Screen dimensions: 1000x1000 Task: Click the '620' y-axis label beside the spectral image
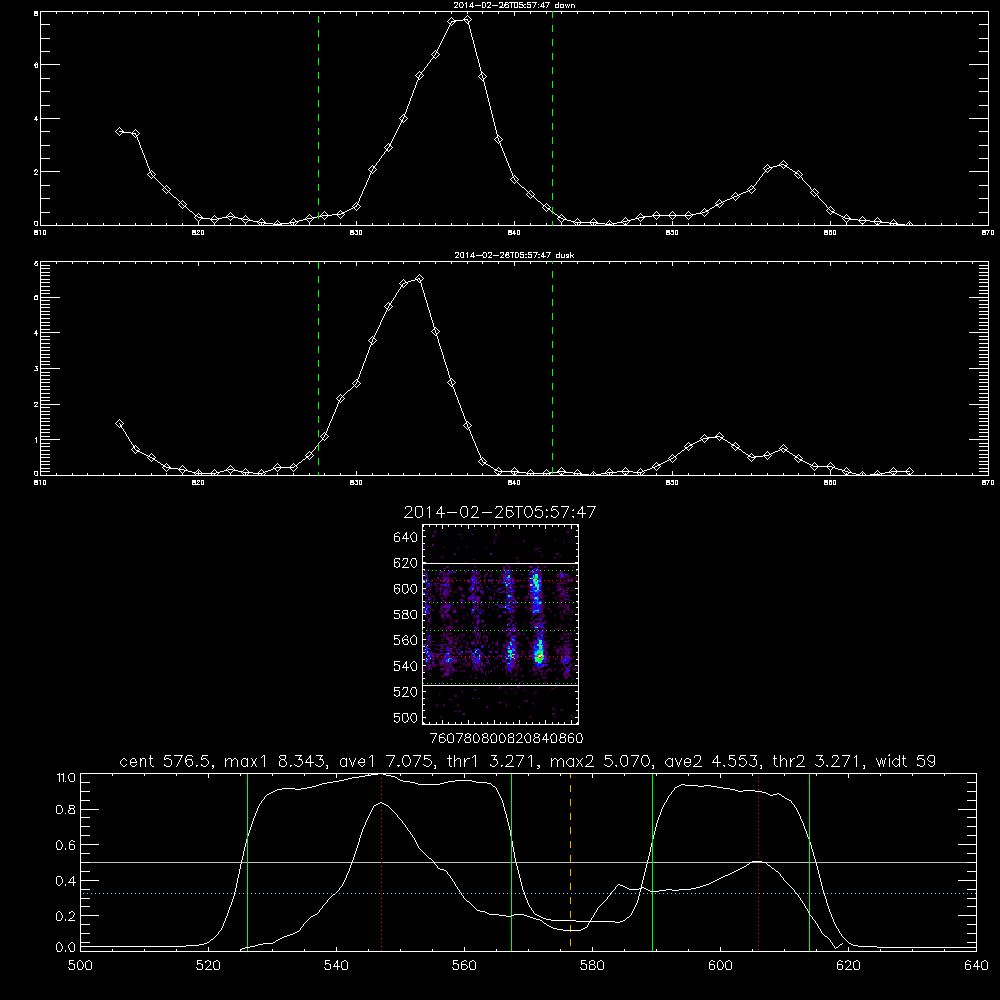coord(406,563)
